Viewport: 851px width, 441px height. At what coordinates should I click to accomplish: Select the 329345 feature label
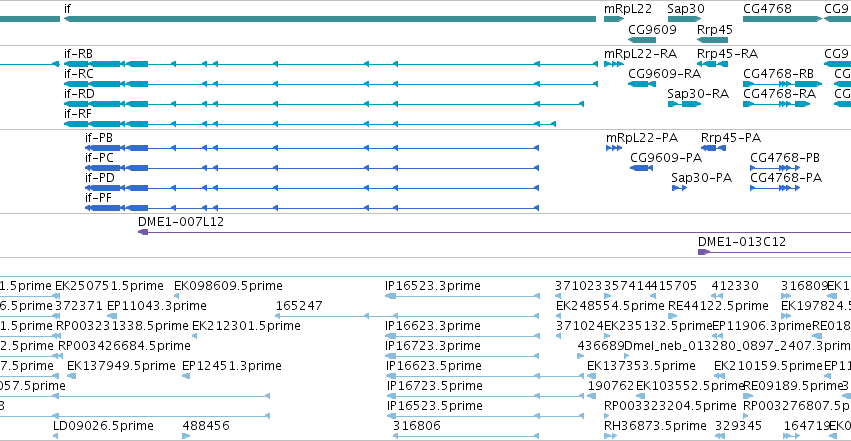pyautogui.click(x=738, y=426)
